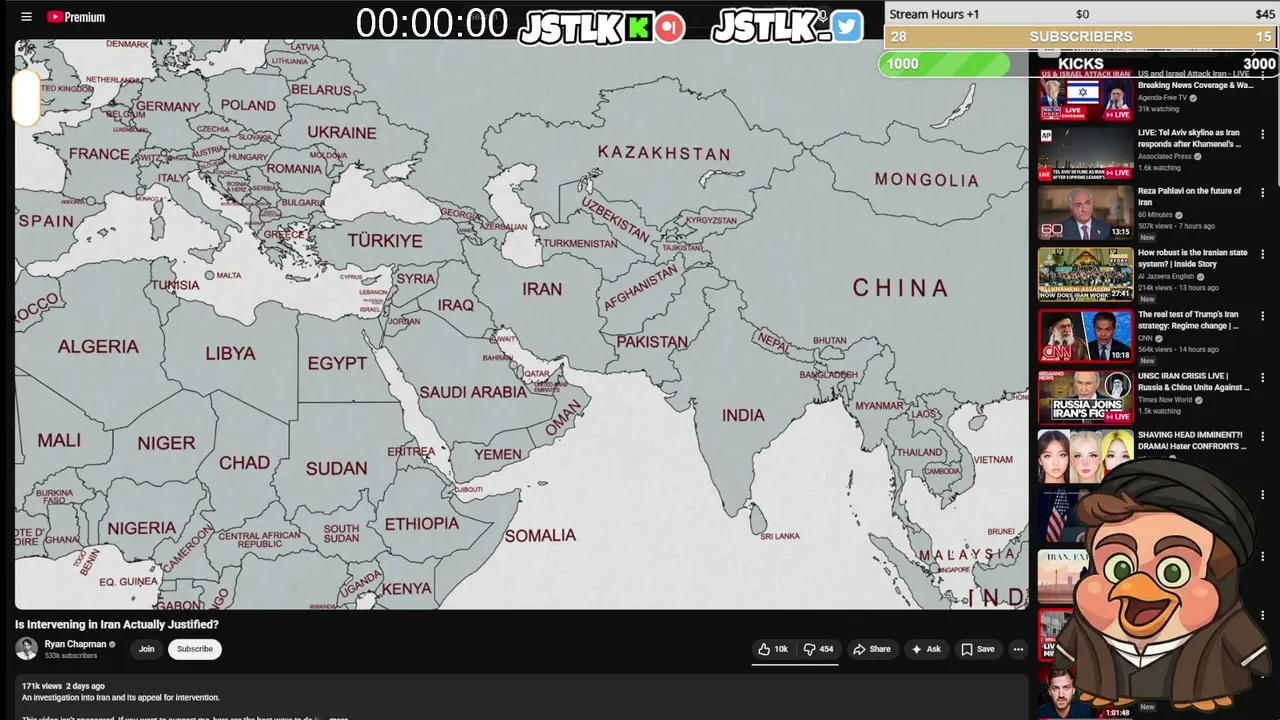Image resolution: width=1280 pixels, height=720 pixels.
Task: Click '171k views 2 days ago' description text
Action: tap(63, 686)
